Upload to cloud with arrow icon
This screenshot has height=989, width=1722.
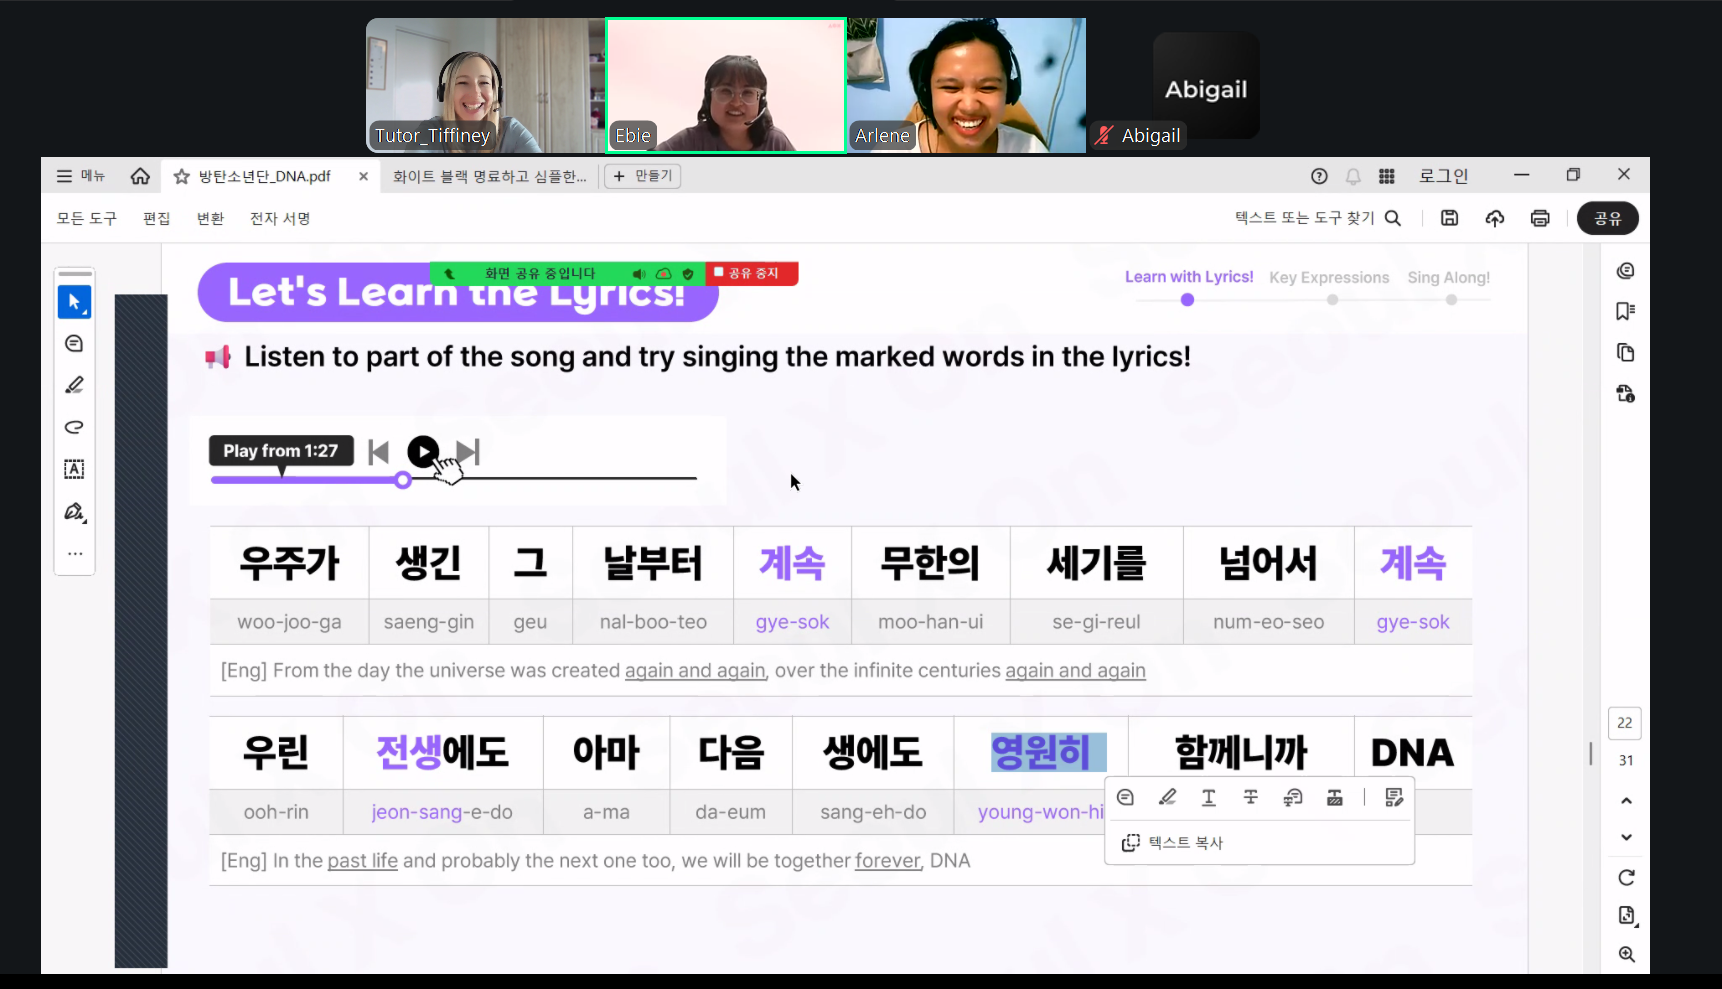click(1495, 218)
